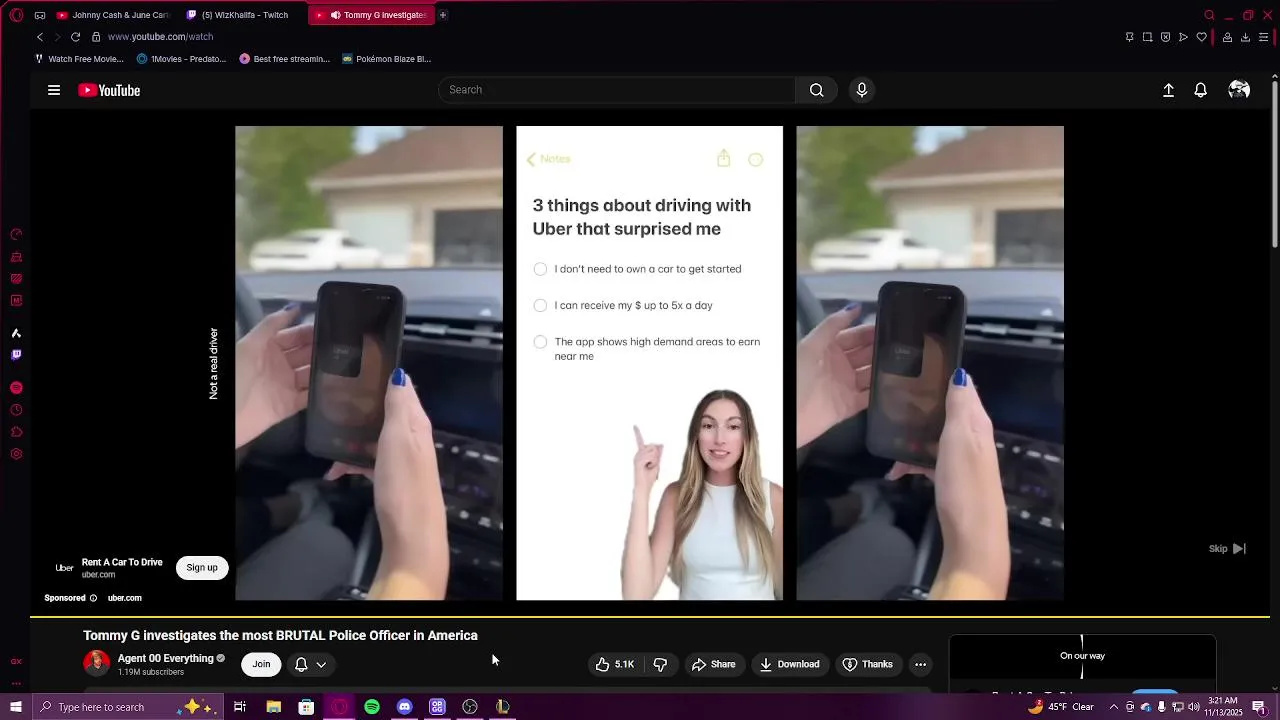
Task: Join the Agent 00 Everything channel
Action: point(261,664)
